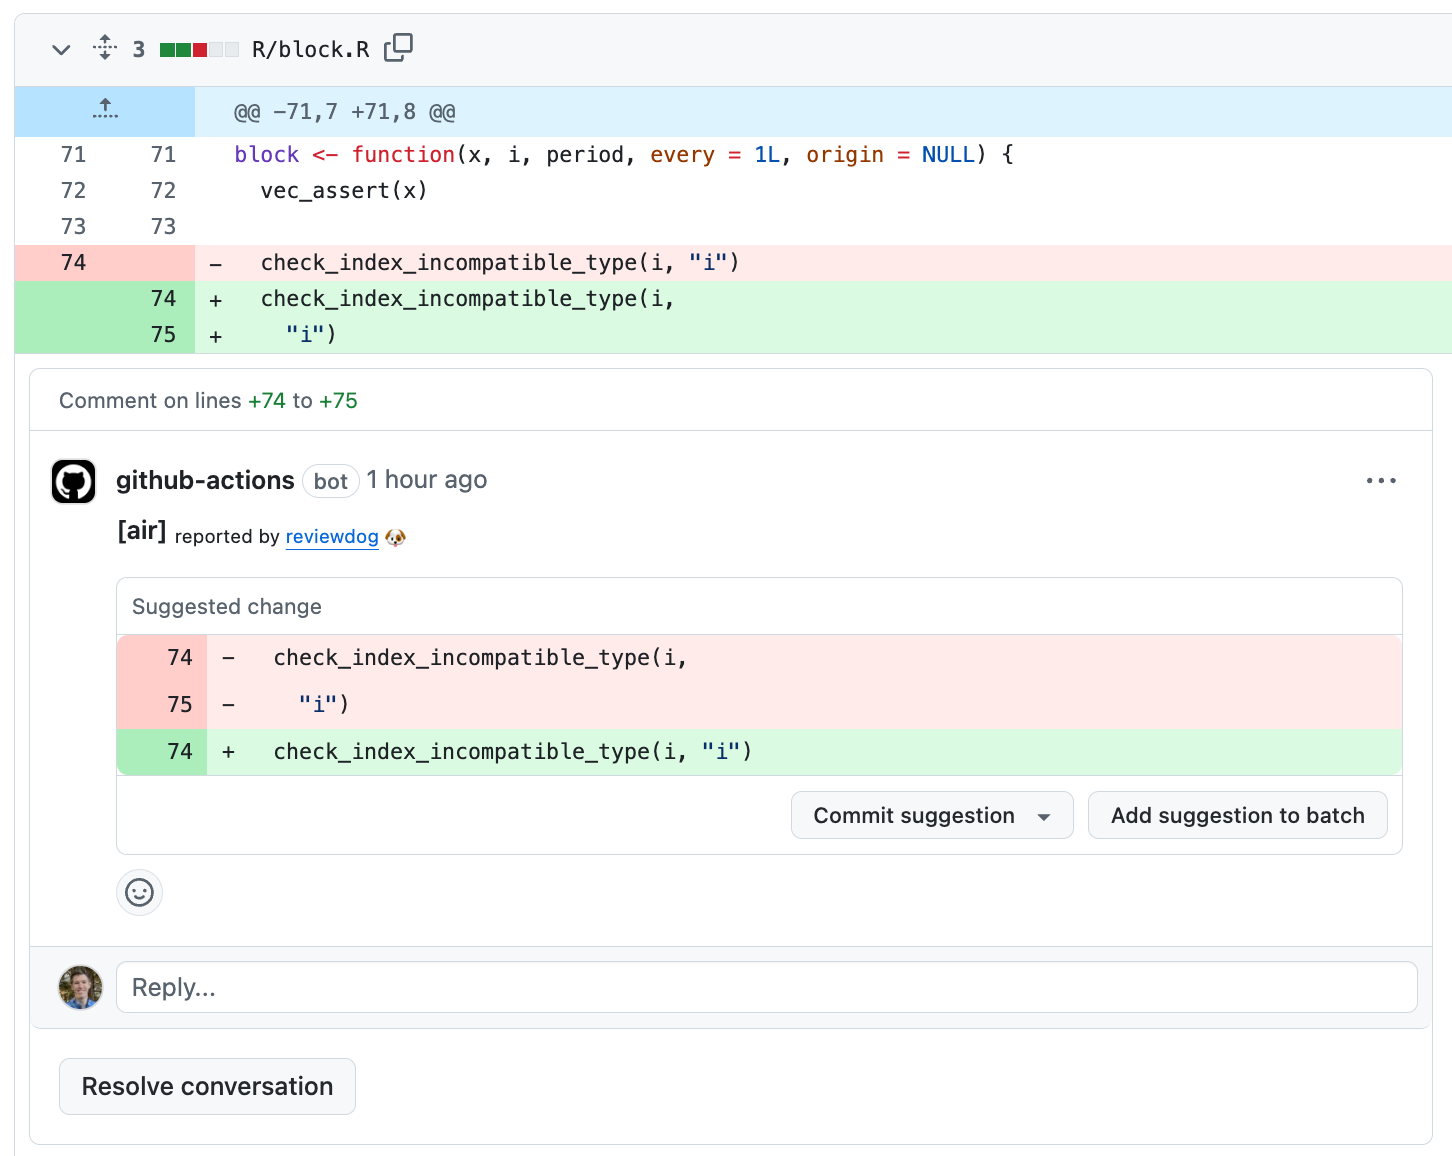The width and height of the screenshot is (1452, 1156).
Task: Select deleted line number 74 in the diff
Action: point(74,263)
